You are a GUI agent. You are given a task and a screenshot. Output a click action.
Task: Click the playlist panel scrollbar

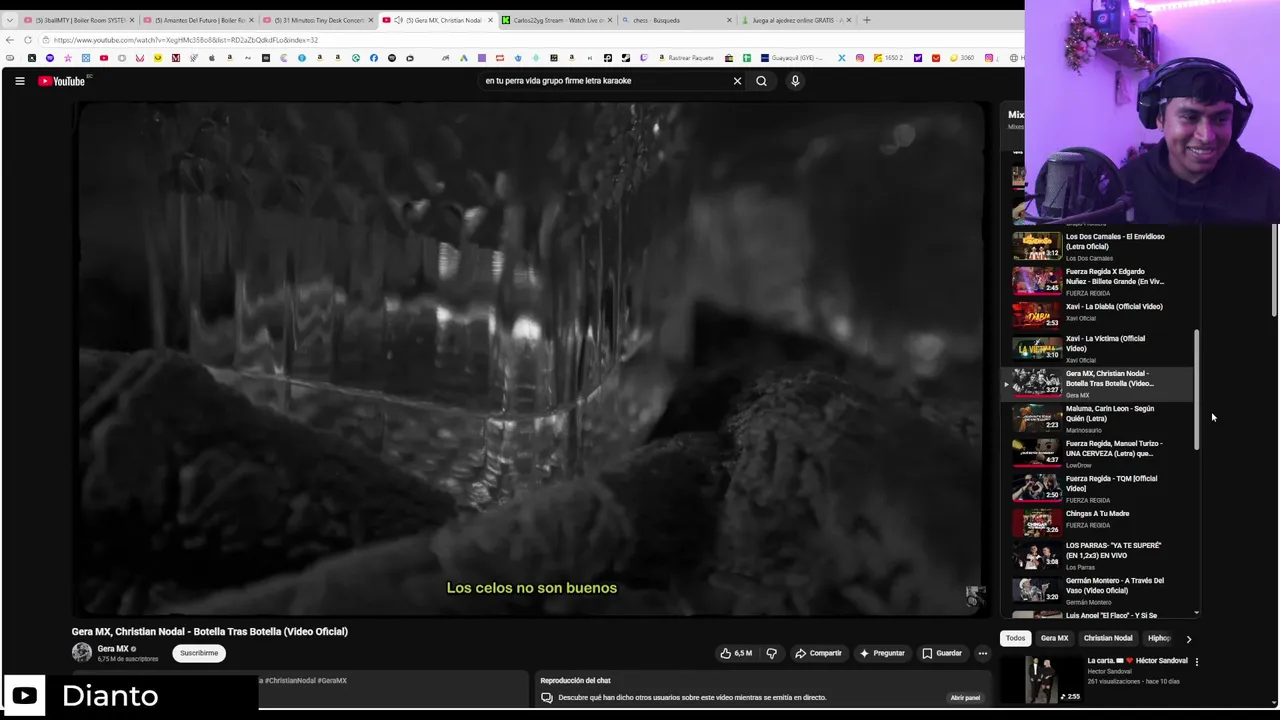[1196, 390]
